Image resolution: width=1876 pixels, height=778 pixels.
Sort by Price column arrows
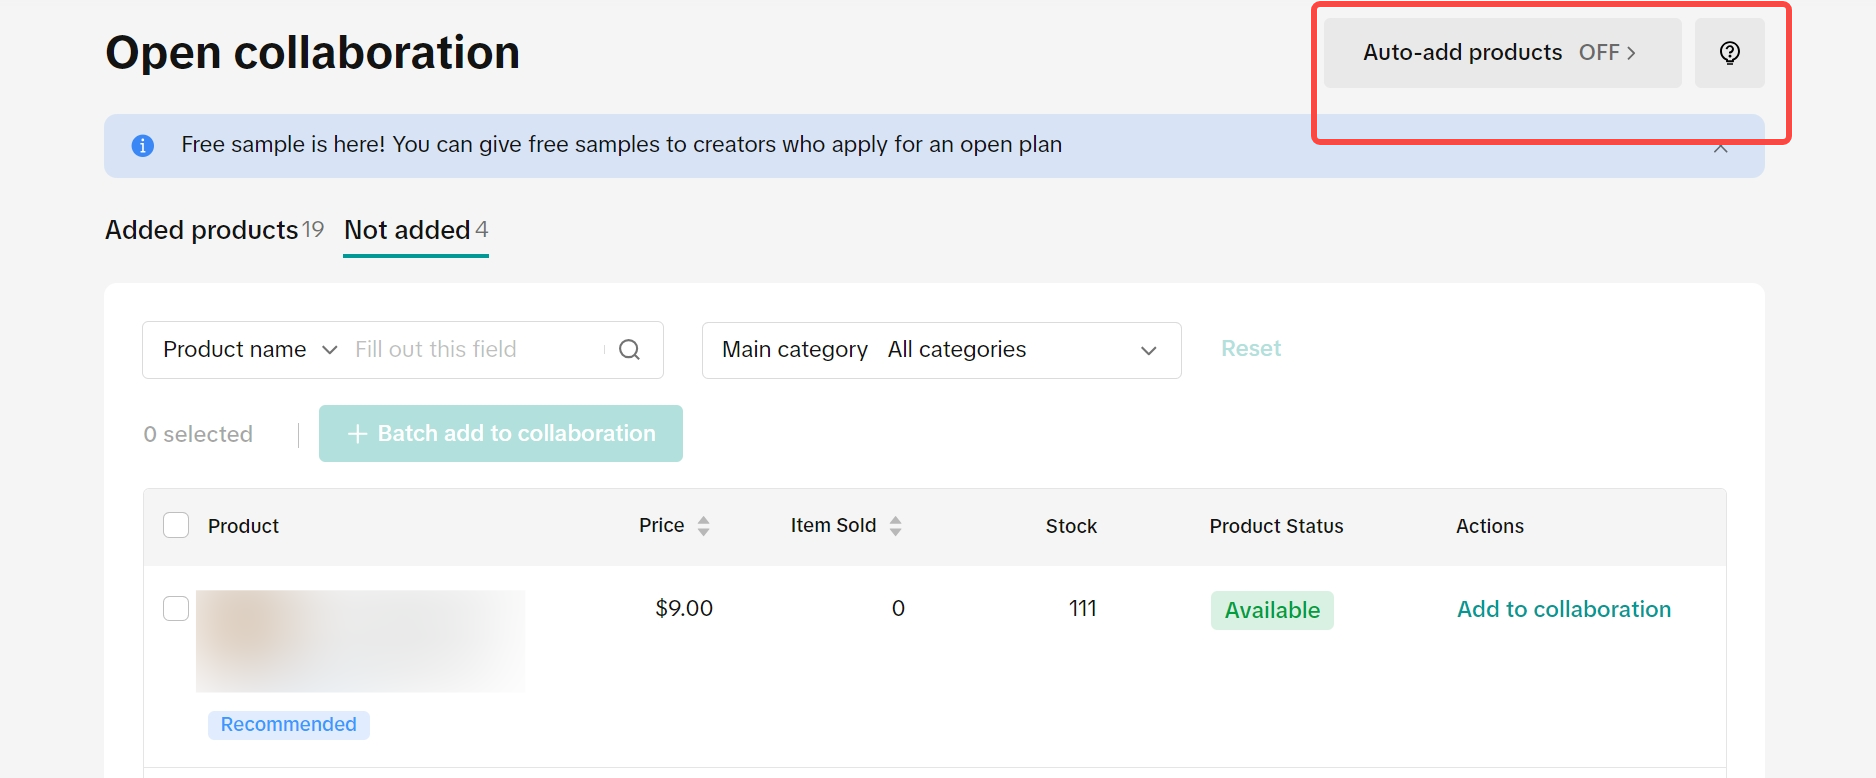(703, 526)
